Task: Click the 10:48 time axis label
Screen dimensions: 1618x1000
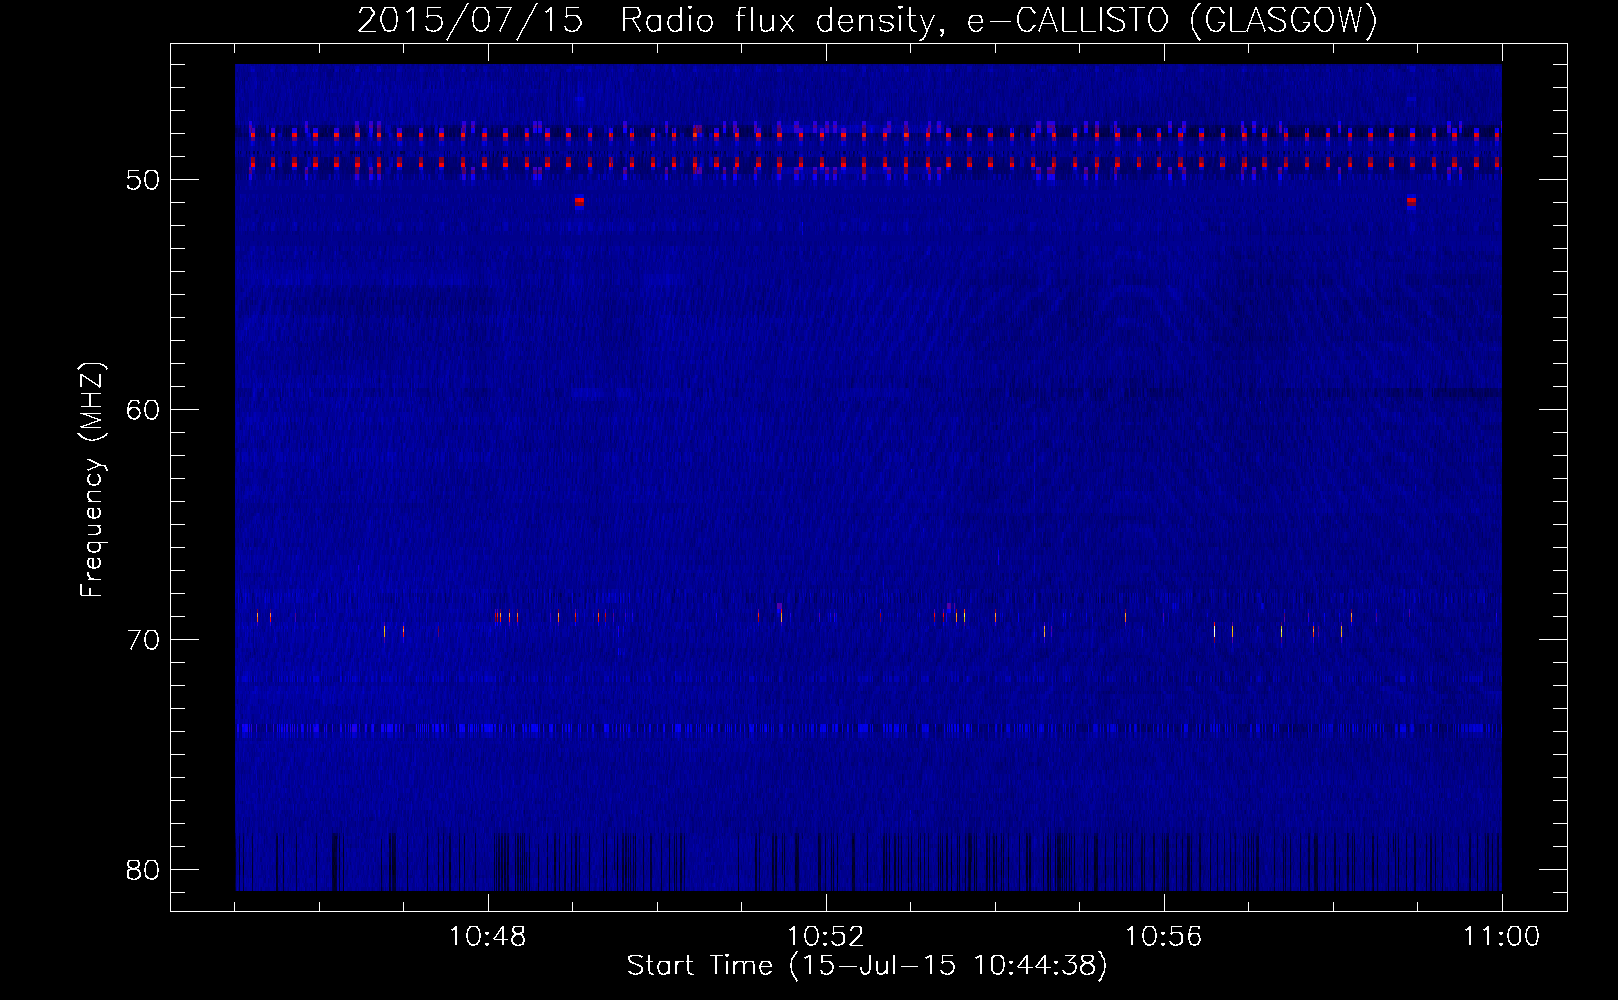Action: [x=488, y=937]
